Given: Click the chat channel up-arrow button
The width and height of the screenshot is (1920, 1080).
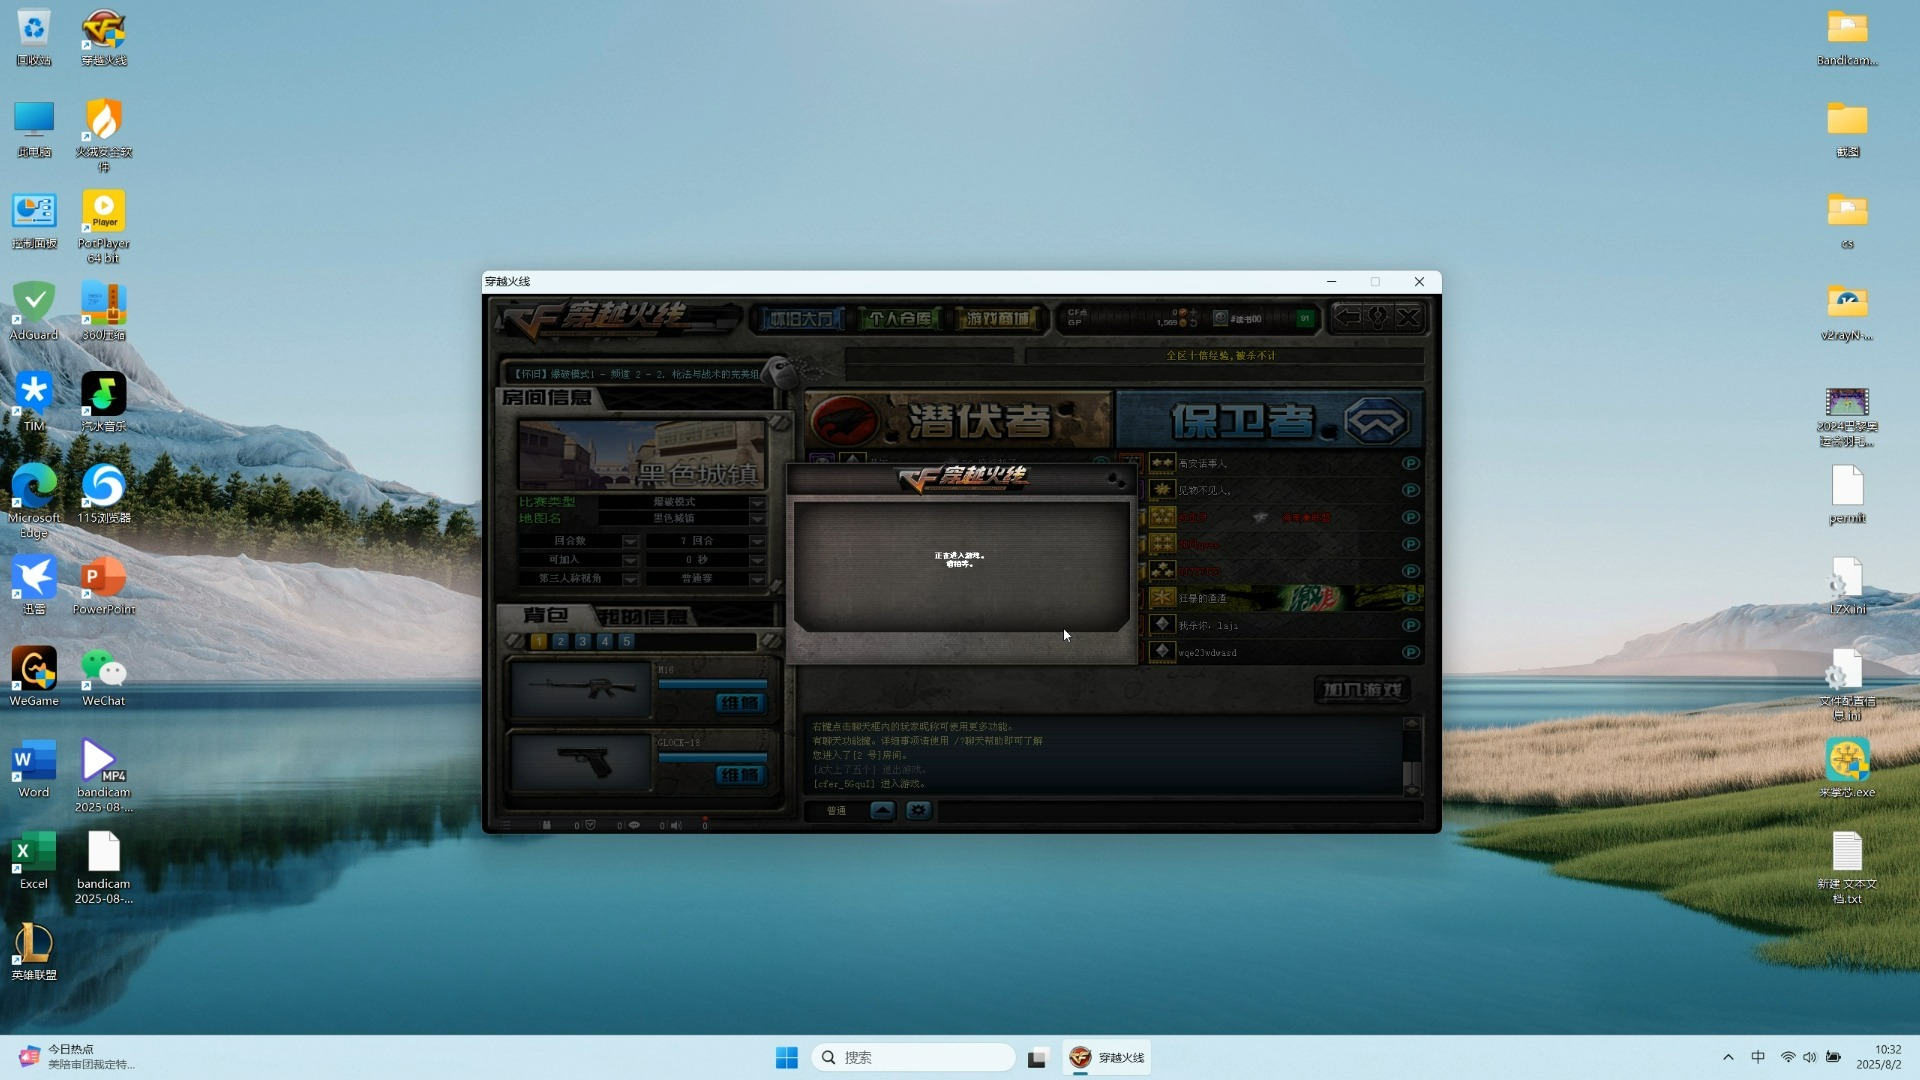Looking at the screenshot, I should pos(882,811).
